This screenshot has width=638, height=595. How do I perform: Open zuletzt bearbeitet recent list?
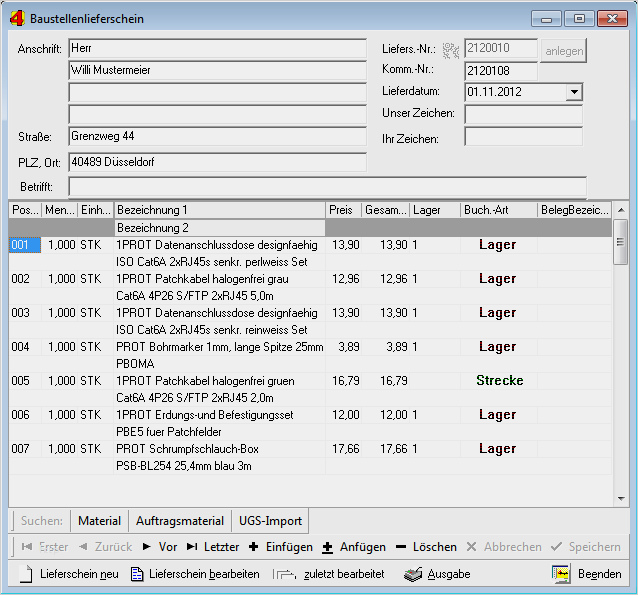[330, 574]
